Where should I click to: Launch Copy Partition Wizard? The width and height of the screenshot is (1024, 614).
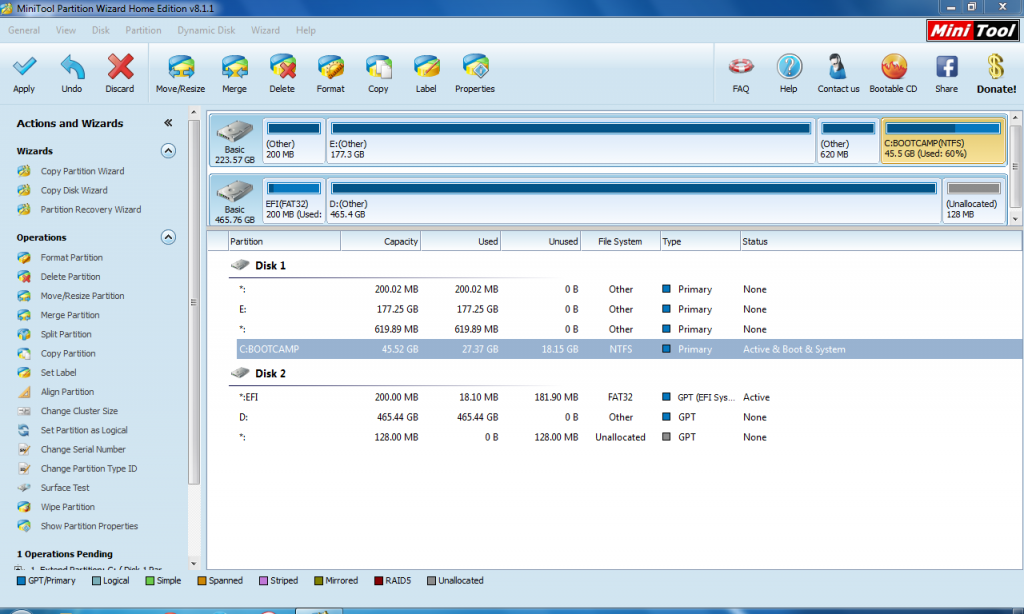tap(82, 171)
